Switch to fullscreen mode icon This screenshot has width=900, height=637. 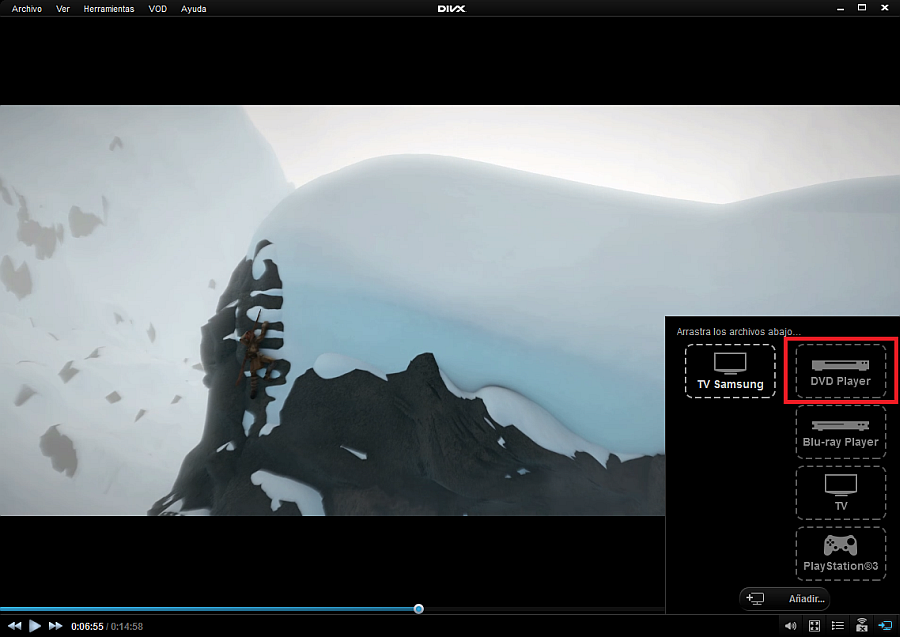[814, 626]
